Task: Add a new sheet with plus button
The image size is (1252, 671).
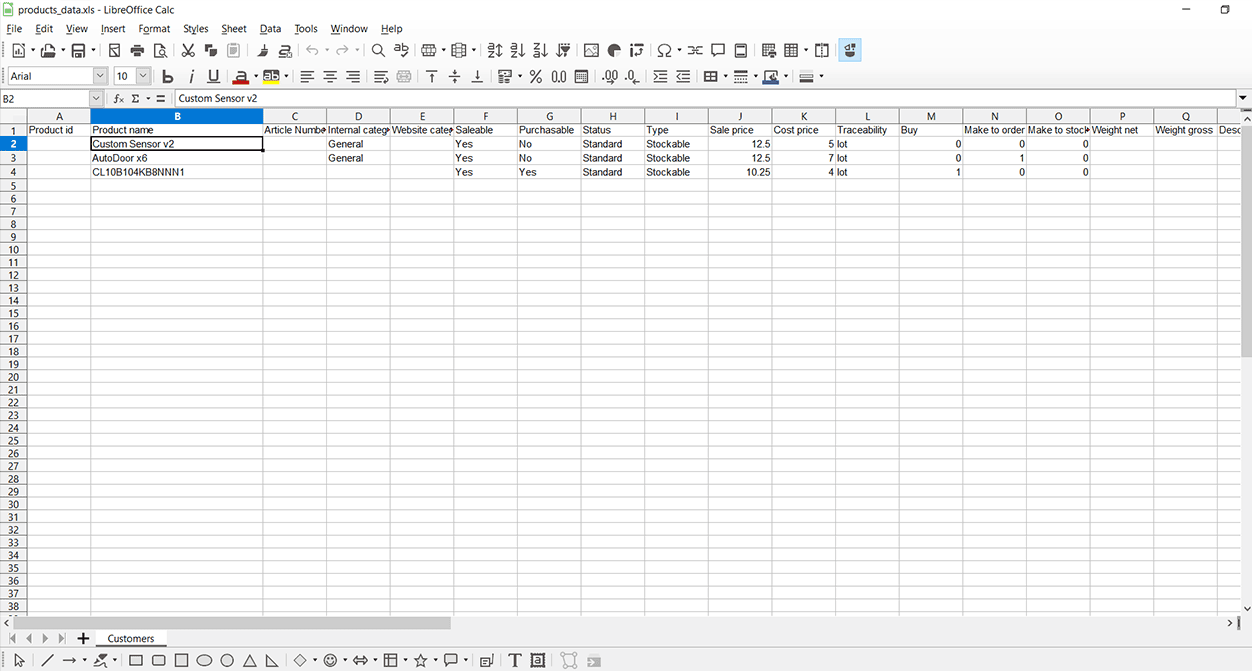Action: [x=83, y=638]
